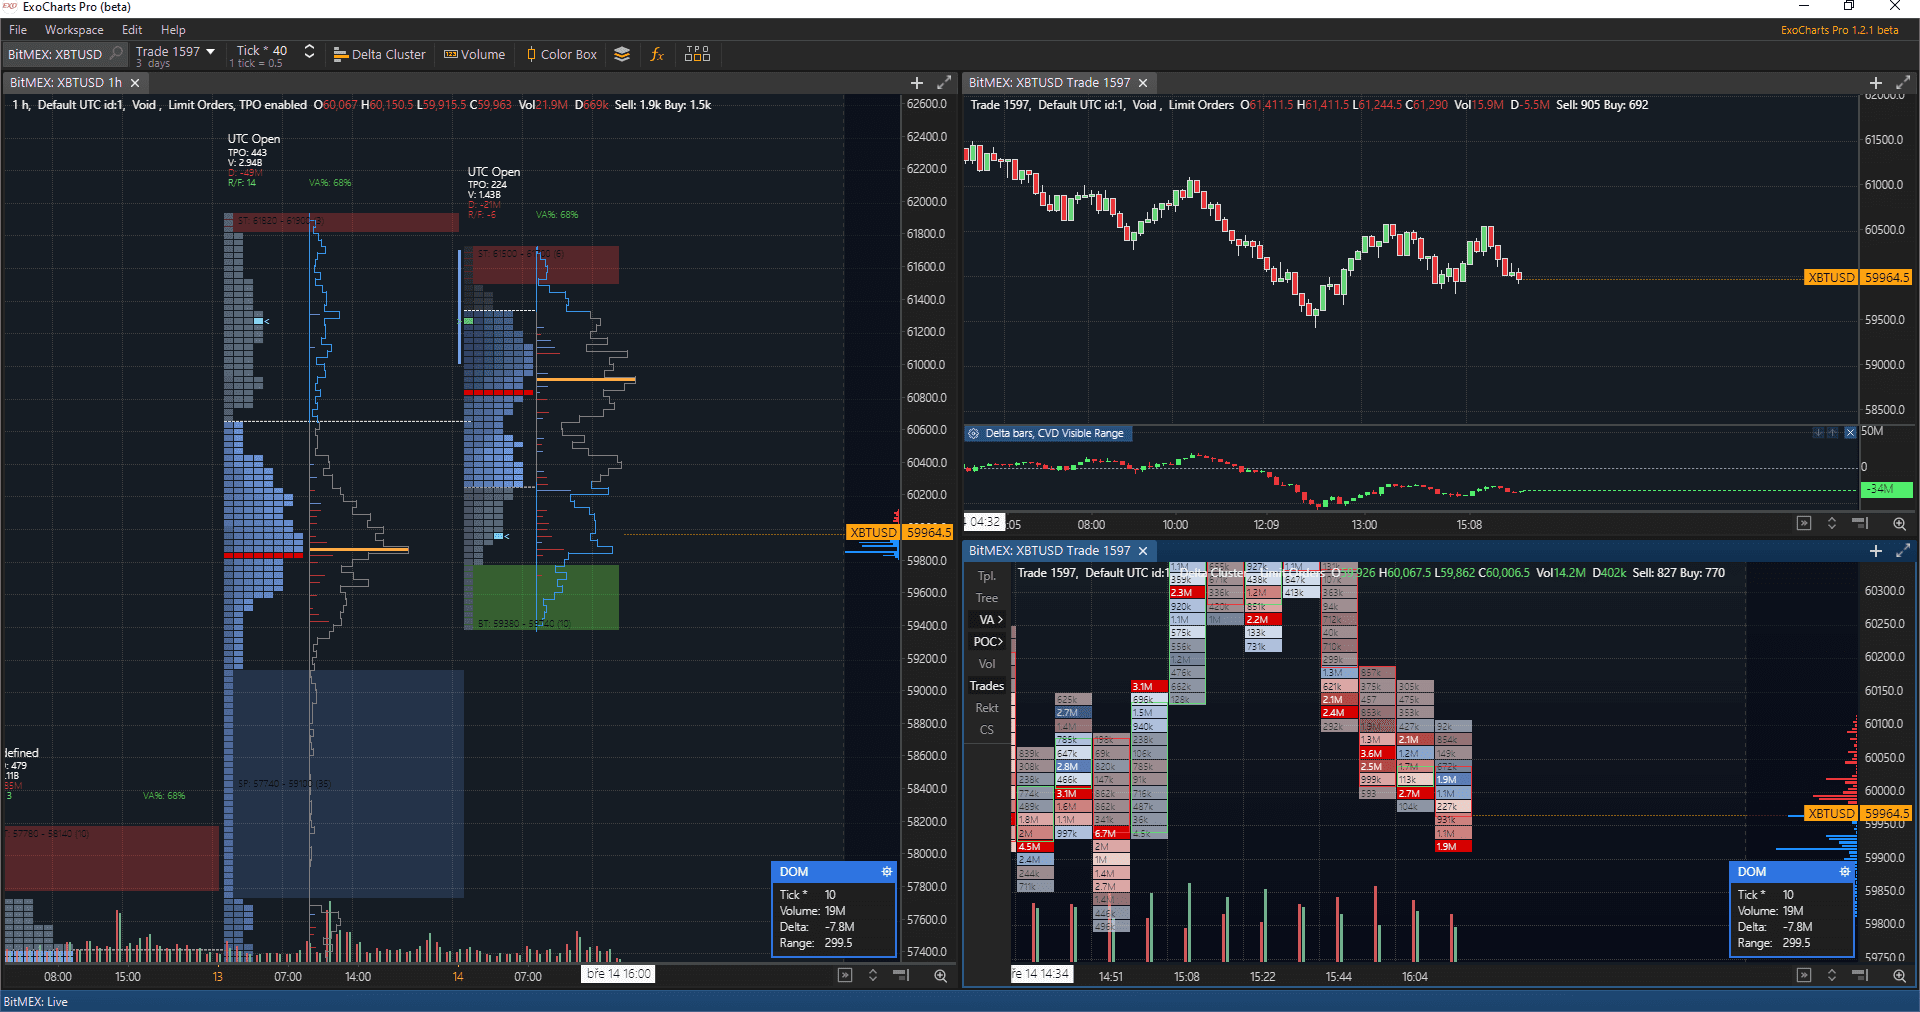Add a new tab in the bottom-right cluster panel
The image size is (1920, 1012).
point(1876,551)
